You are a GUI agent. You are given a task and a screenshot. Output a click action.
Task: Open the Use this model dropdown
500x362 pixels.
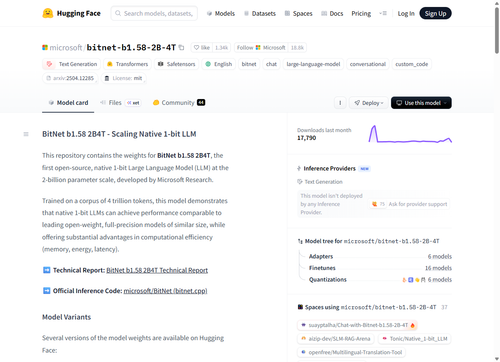click(421, 103)
